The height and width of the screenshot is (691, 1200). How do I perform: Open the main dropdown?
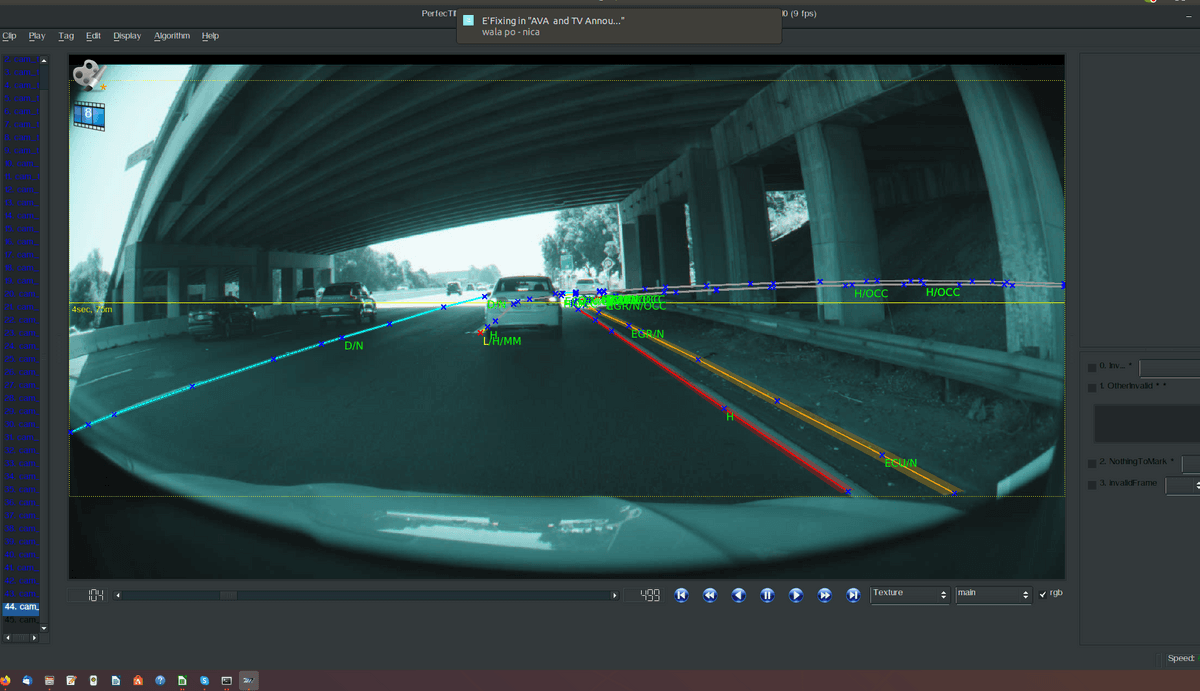(x=993, y=594)
